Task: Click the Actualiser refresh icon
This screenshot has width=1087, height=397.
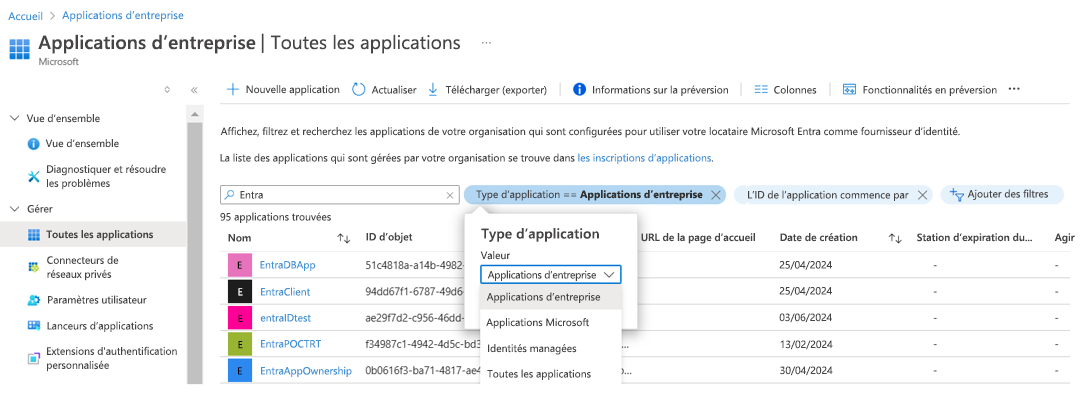Action: (358, 89)
